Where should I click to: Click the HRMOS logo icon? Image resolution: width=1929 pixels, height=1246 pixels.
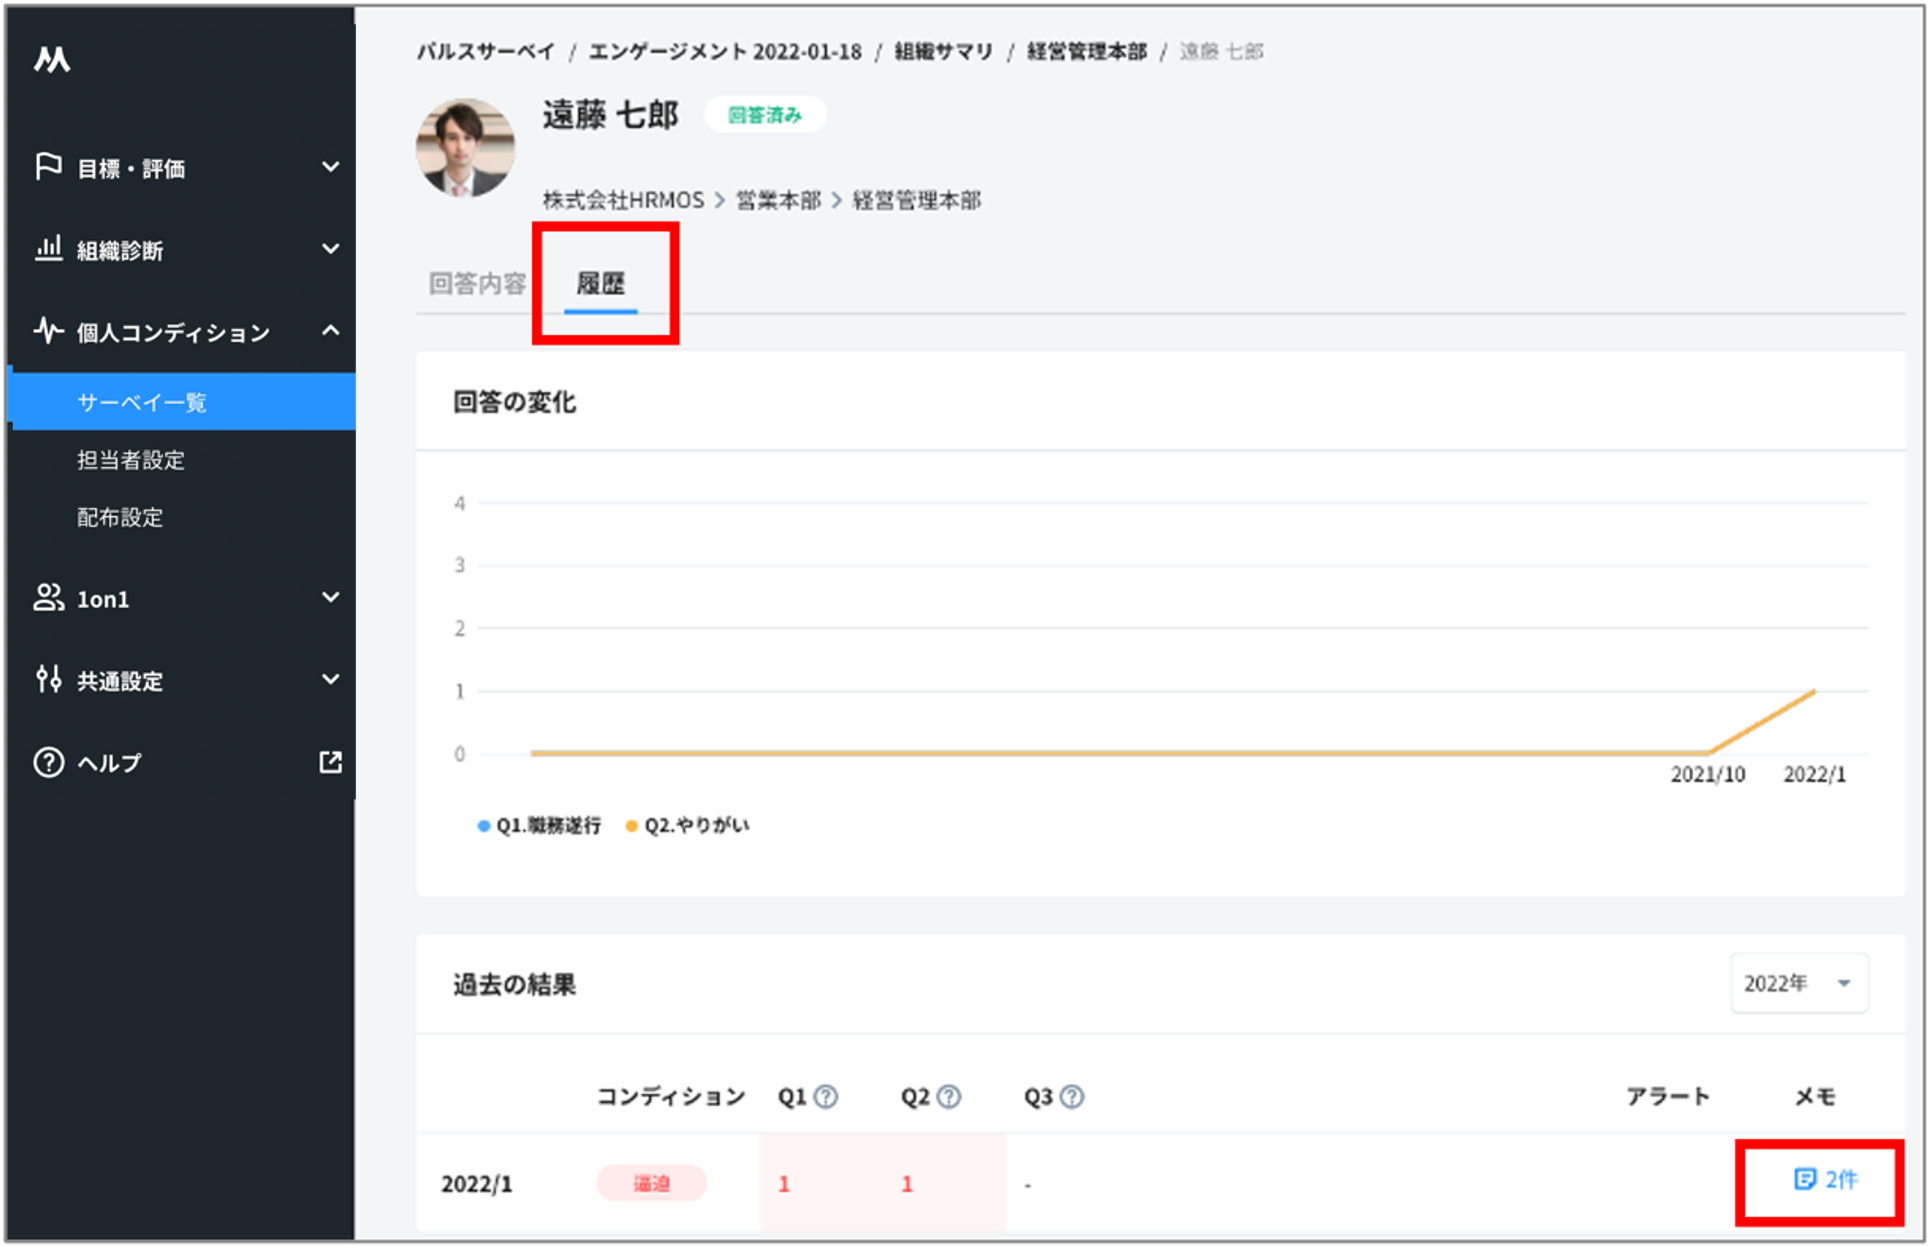tap(52, 60)
